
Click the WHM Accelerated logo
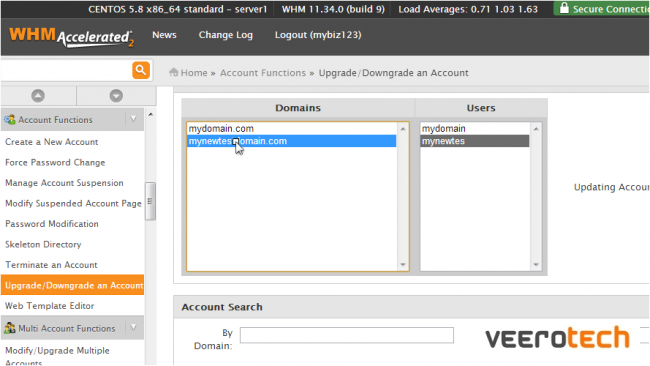[x=71, y=37]
